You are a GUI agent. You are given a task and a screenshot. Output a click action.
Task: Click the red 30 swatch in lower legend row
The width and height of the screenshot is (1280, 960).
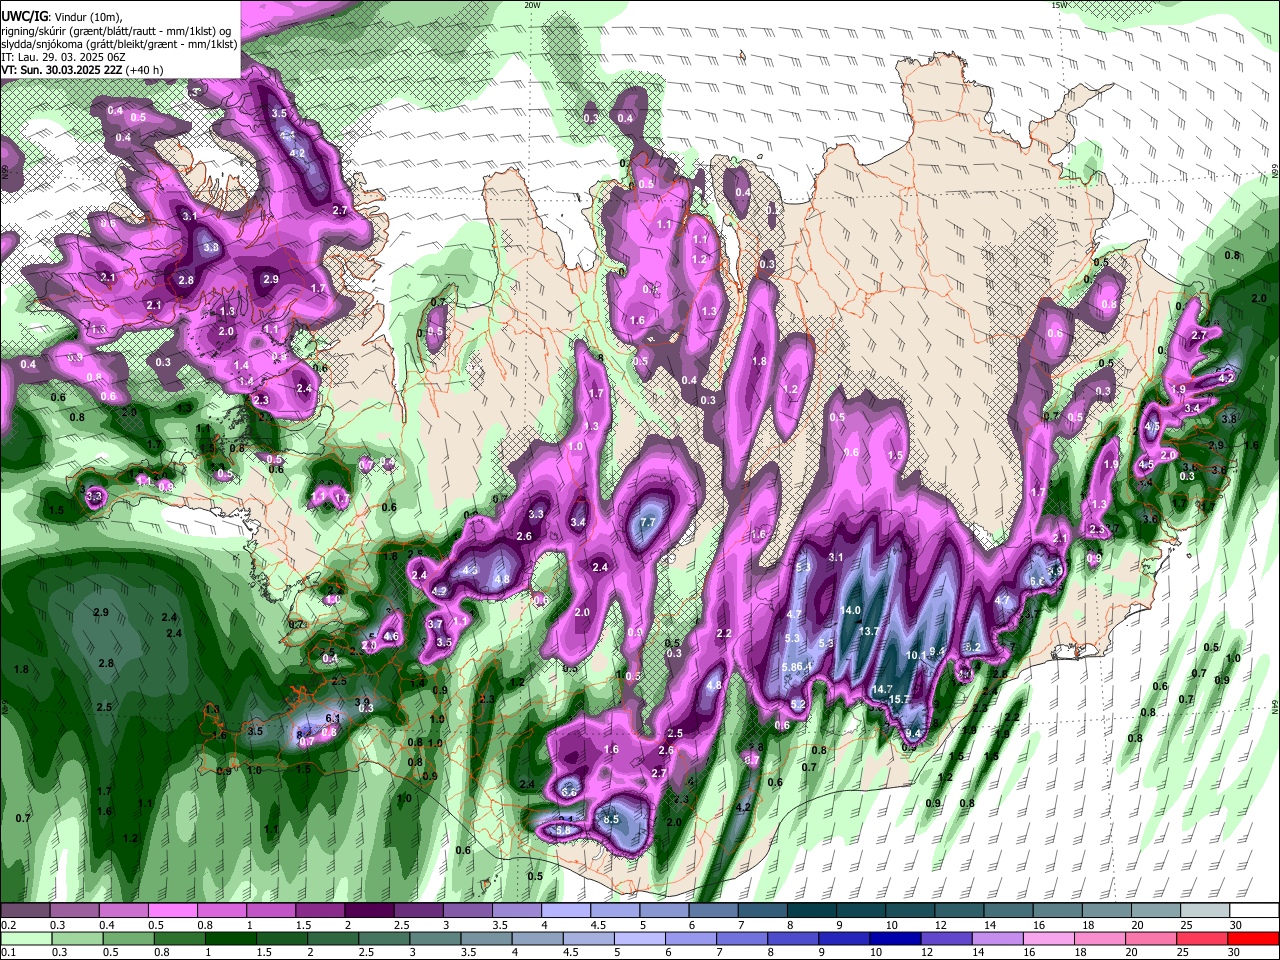1255,938
